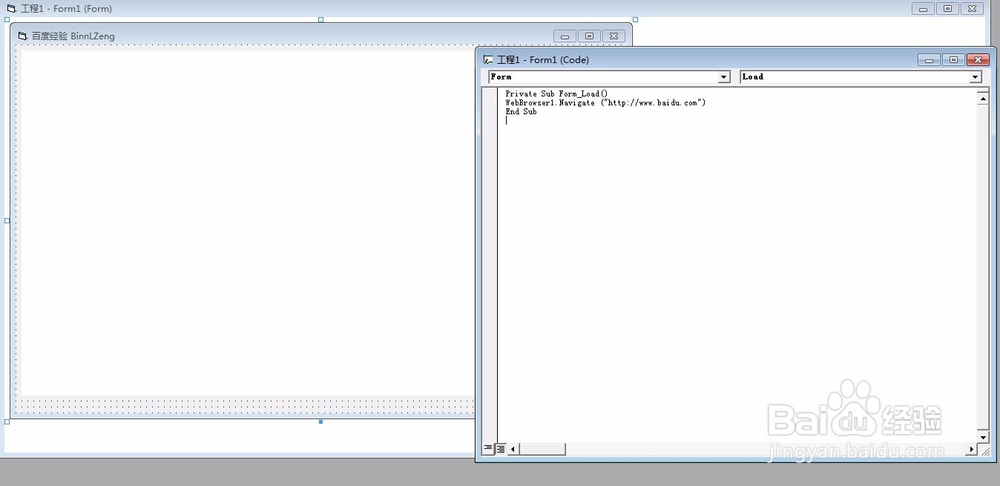Click minimize on the 百度经验 BinnLZeng form

coord(564,36)
